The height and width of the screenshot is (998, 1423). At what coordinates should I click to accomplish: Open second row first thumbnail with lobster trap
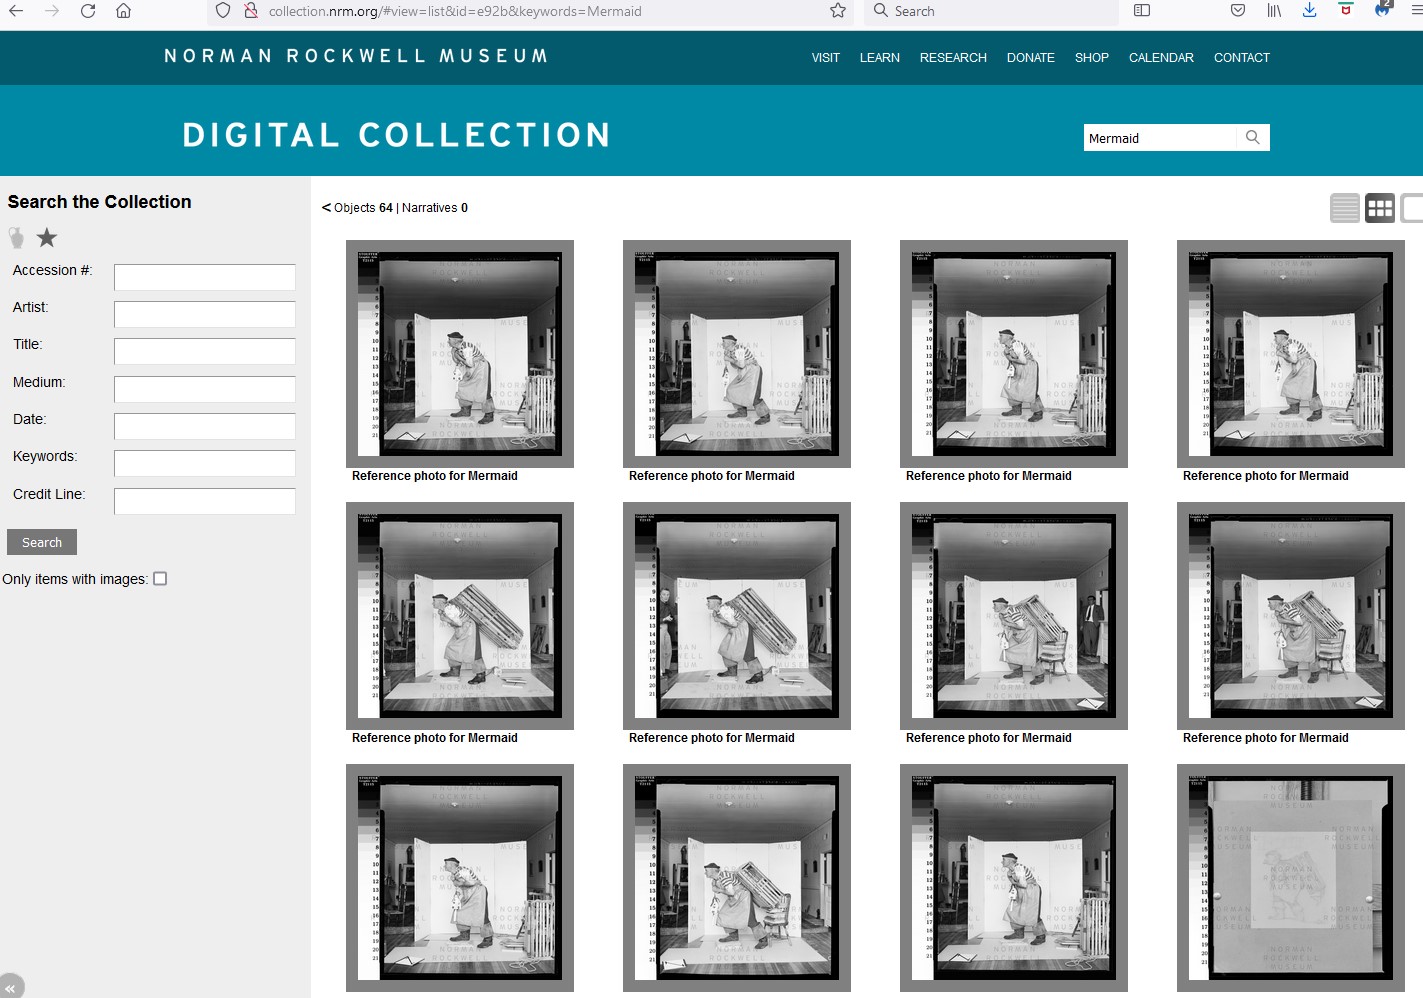point(460,616)
